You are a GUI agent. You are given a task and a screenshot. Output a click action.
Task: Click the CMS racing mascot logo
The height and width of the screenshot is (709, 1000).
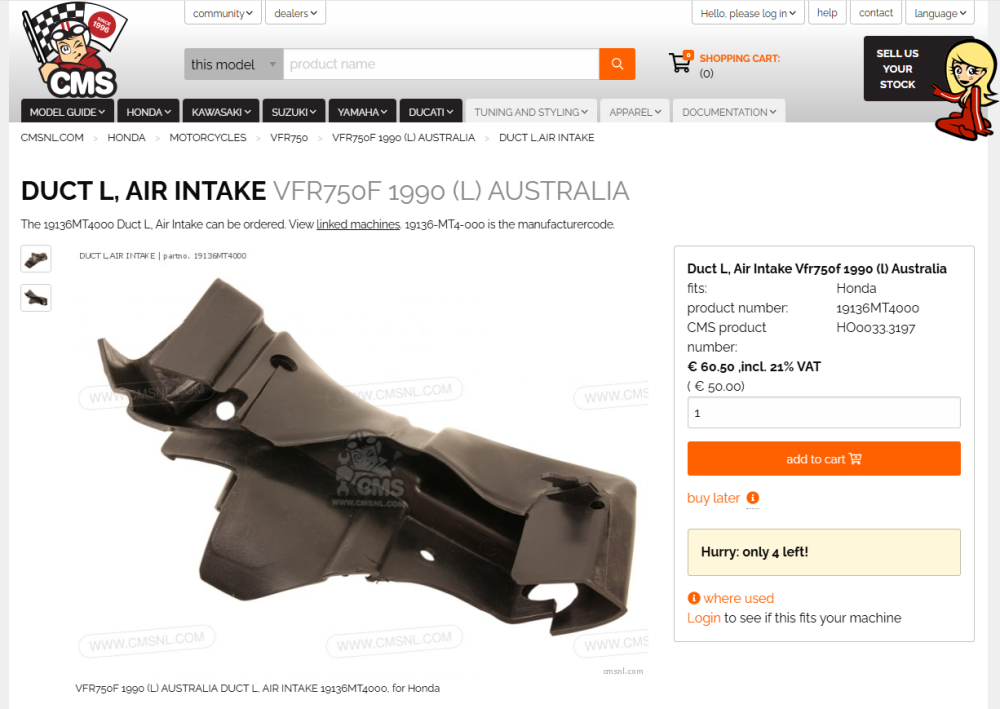pos(73,50)
